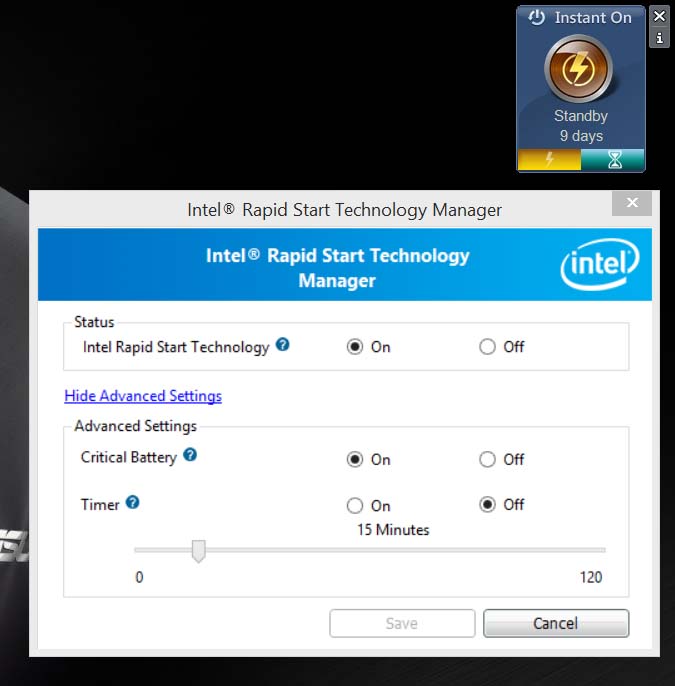Close the Rapid Start Technology Manager window

(x=632, y=203)
